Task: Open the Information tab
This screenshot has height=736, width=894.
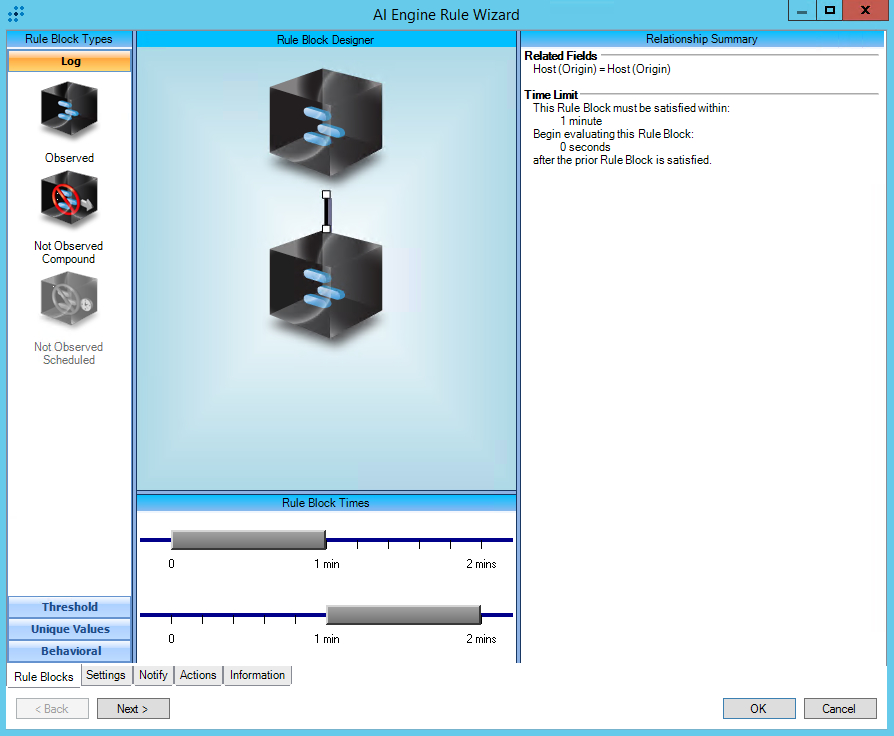Action: tap(257, 675)
